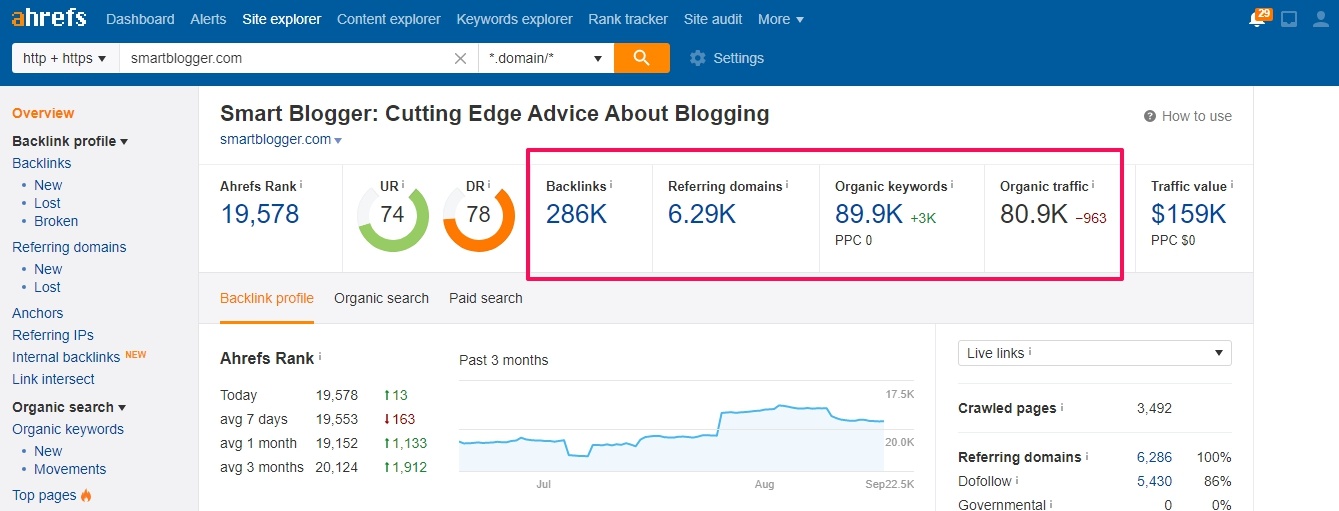
Task: Click the 5,430 dofollow count
Action: (x=1154, y=481)
